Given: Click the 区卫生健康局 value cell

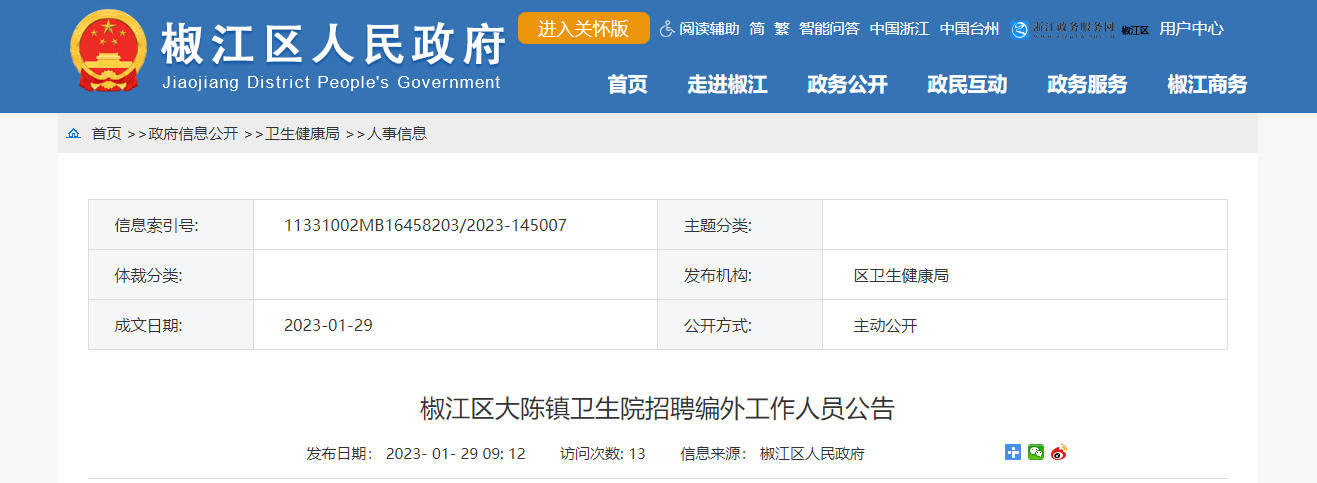Looking at the screenshot, I should (x=1025, y=275).
